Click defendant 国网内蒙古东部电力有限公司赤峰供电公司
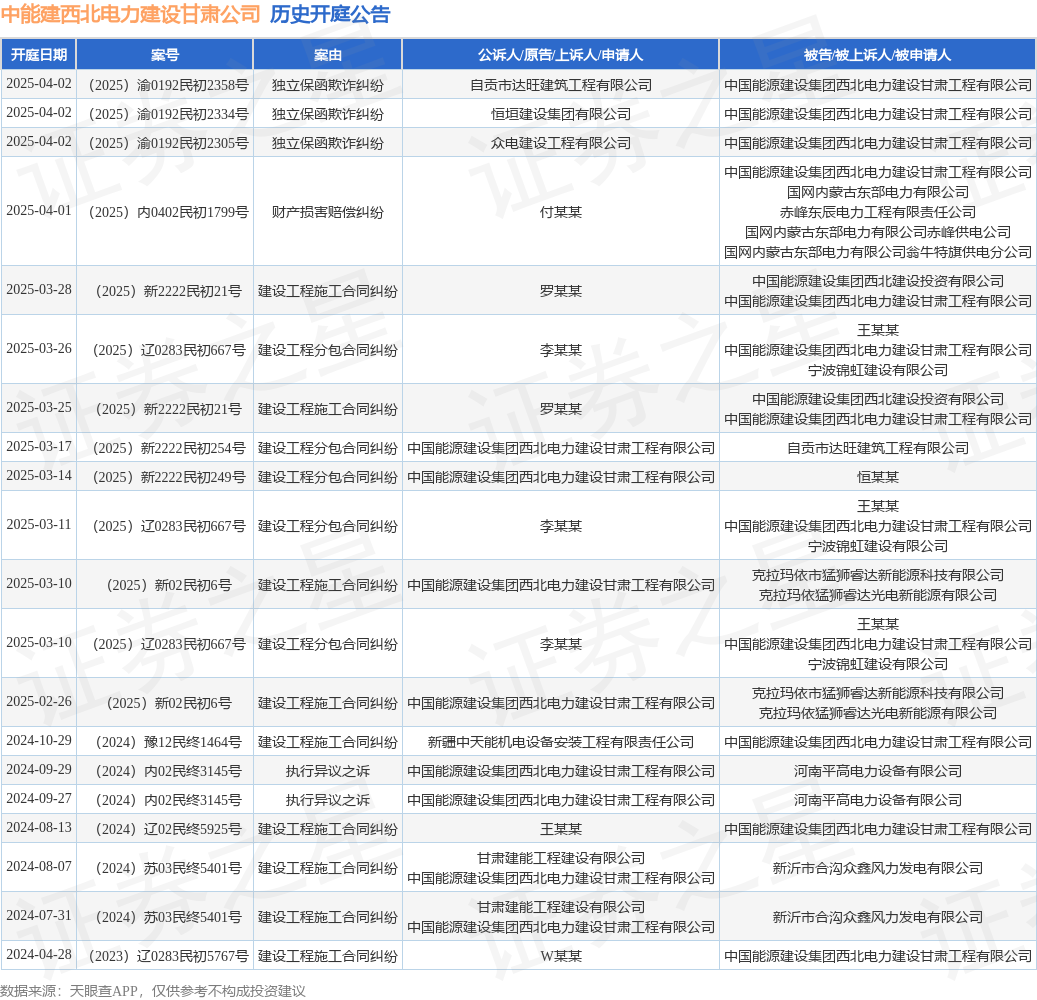Image resolution: width=1037 pixels, height=1000 pixels. pyautogui.click(x=878, y=232)
